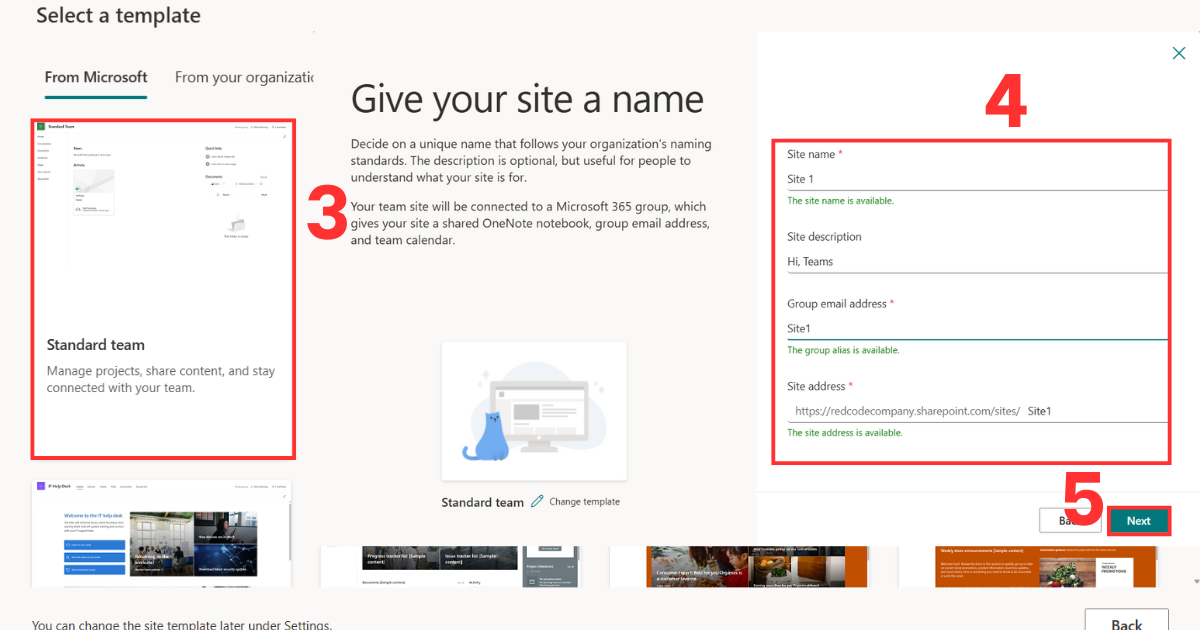The width and height of the screenshot is (1200, 630).
Task: Switch to the From your organization tab
Action: coord(243,77)
